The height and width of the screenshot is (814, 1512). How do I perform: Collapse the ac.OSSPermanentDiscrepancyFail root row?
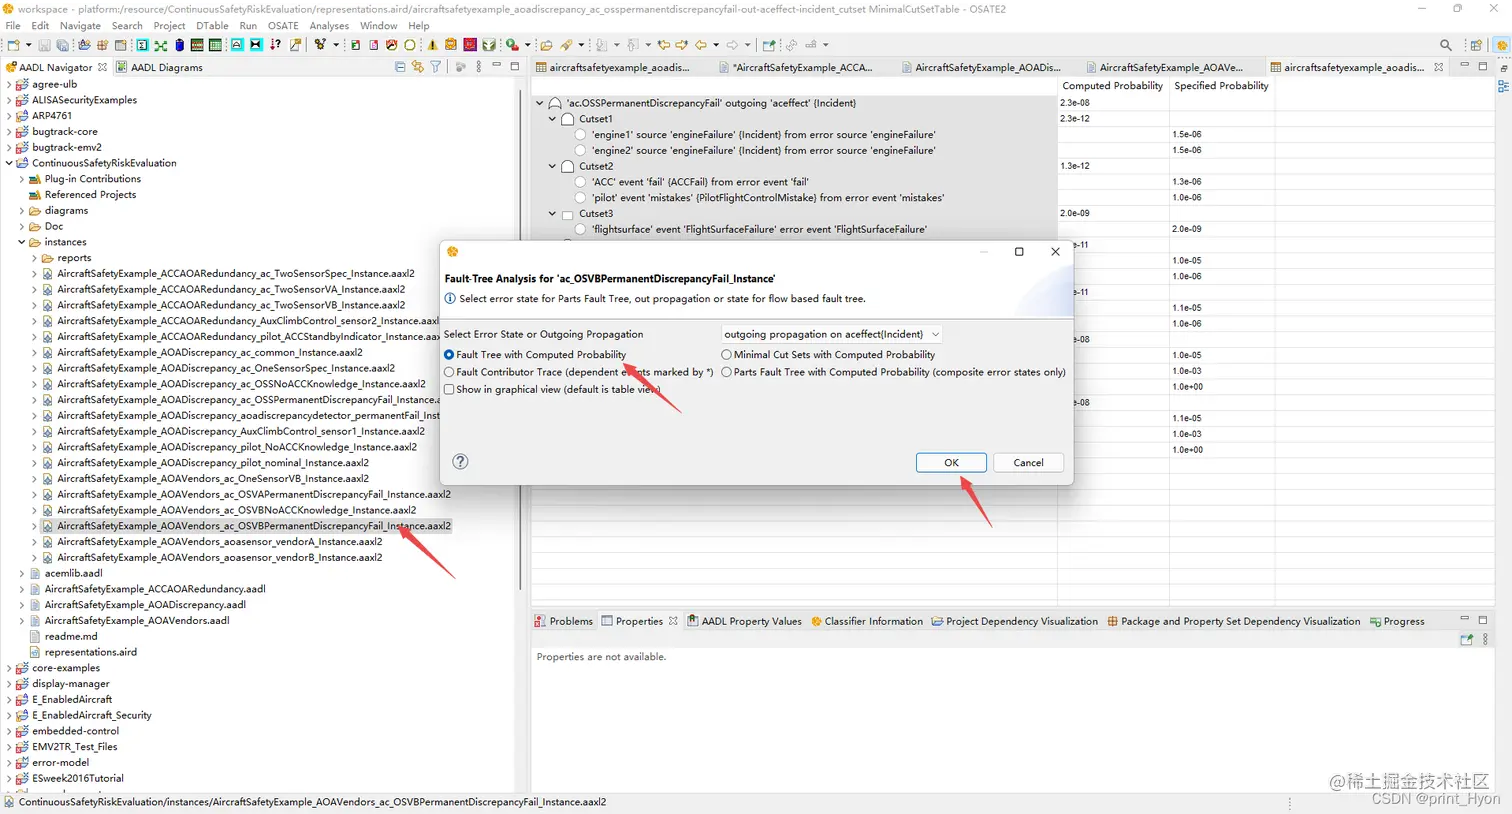coord(540,103)
